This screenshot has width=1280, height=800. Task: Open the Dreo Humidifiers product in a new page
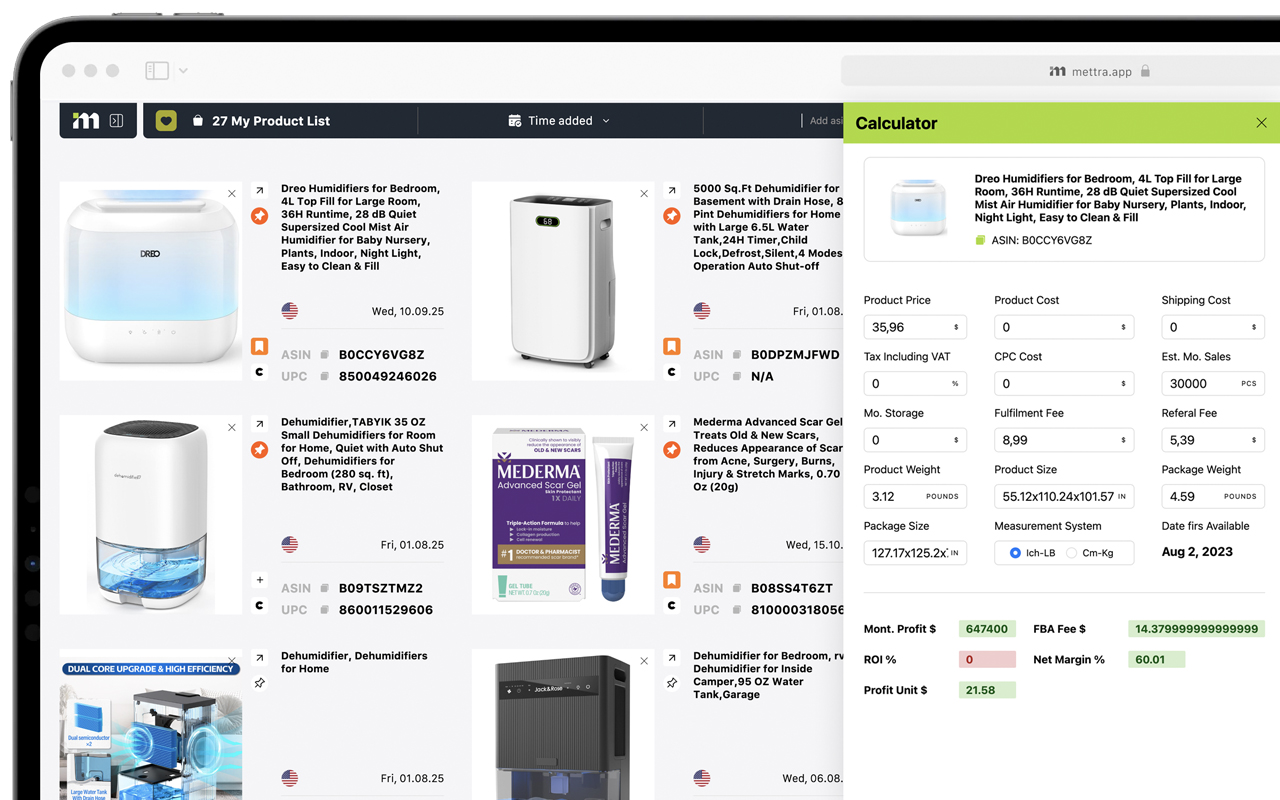[x=259, y=191]
